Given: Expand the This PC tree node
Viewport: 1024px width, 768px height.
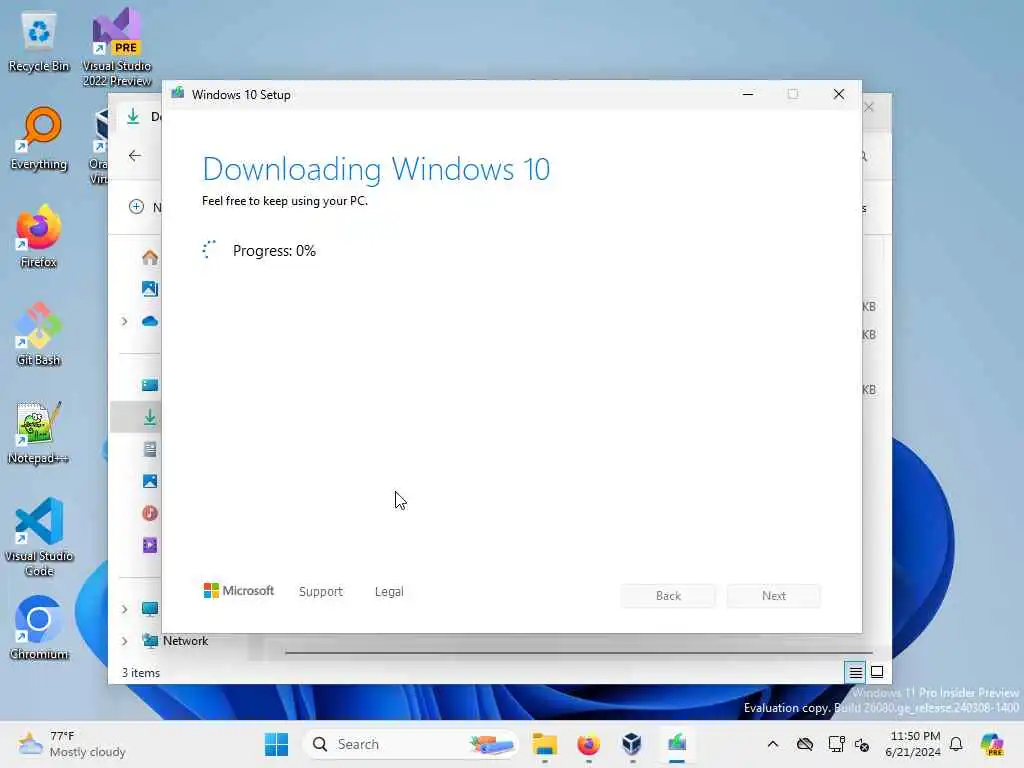Looking at the screenshot, I should coord(124,609).
